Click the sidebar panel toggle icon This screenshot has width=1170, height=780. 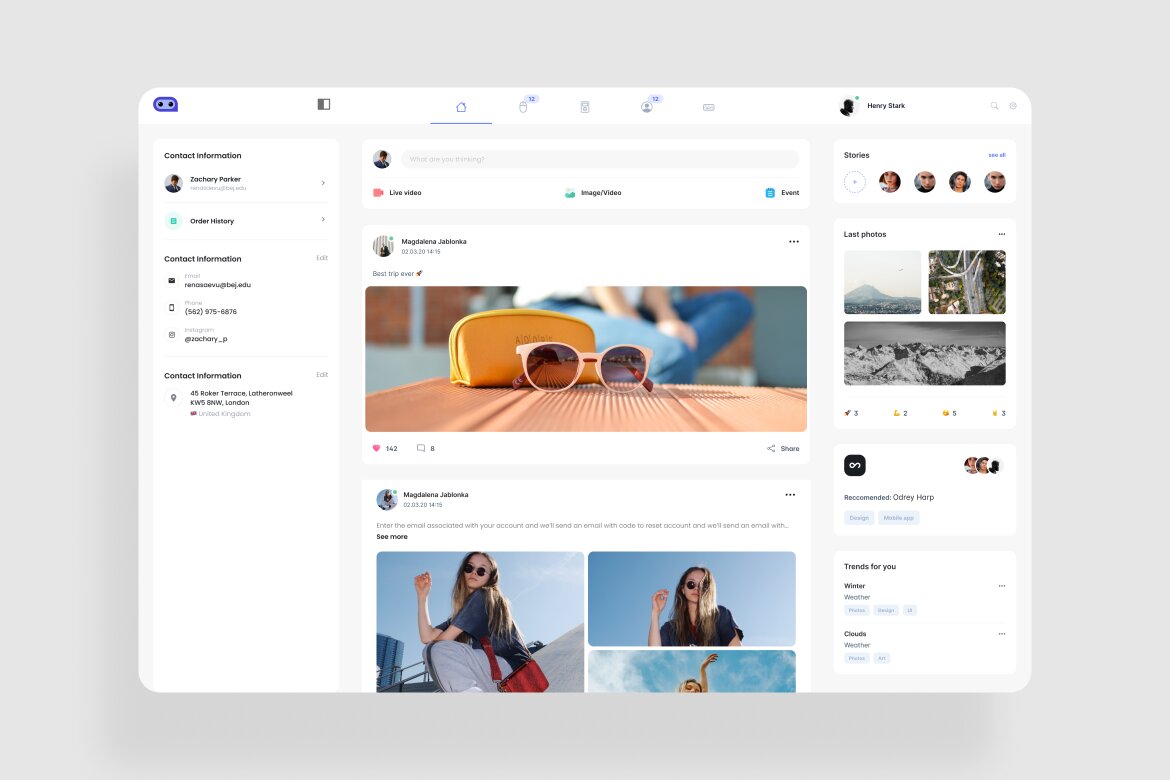click(323, 104)
